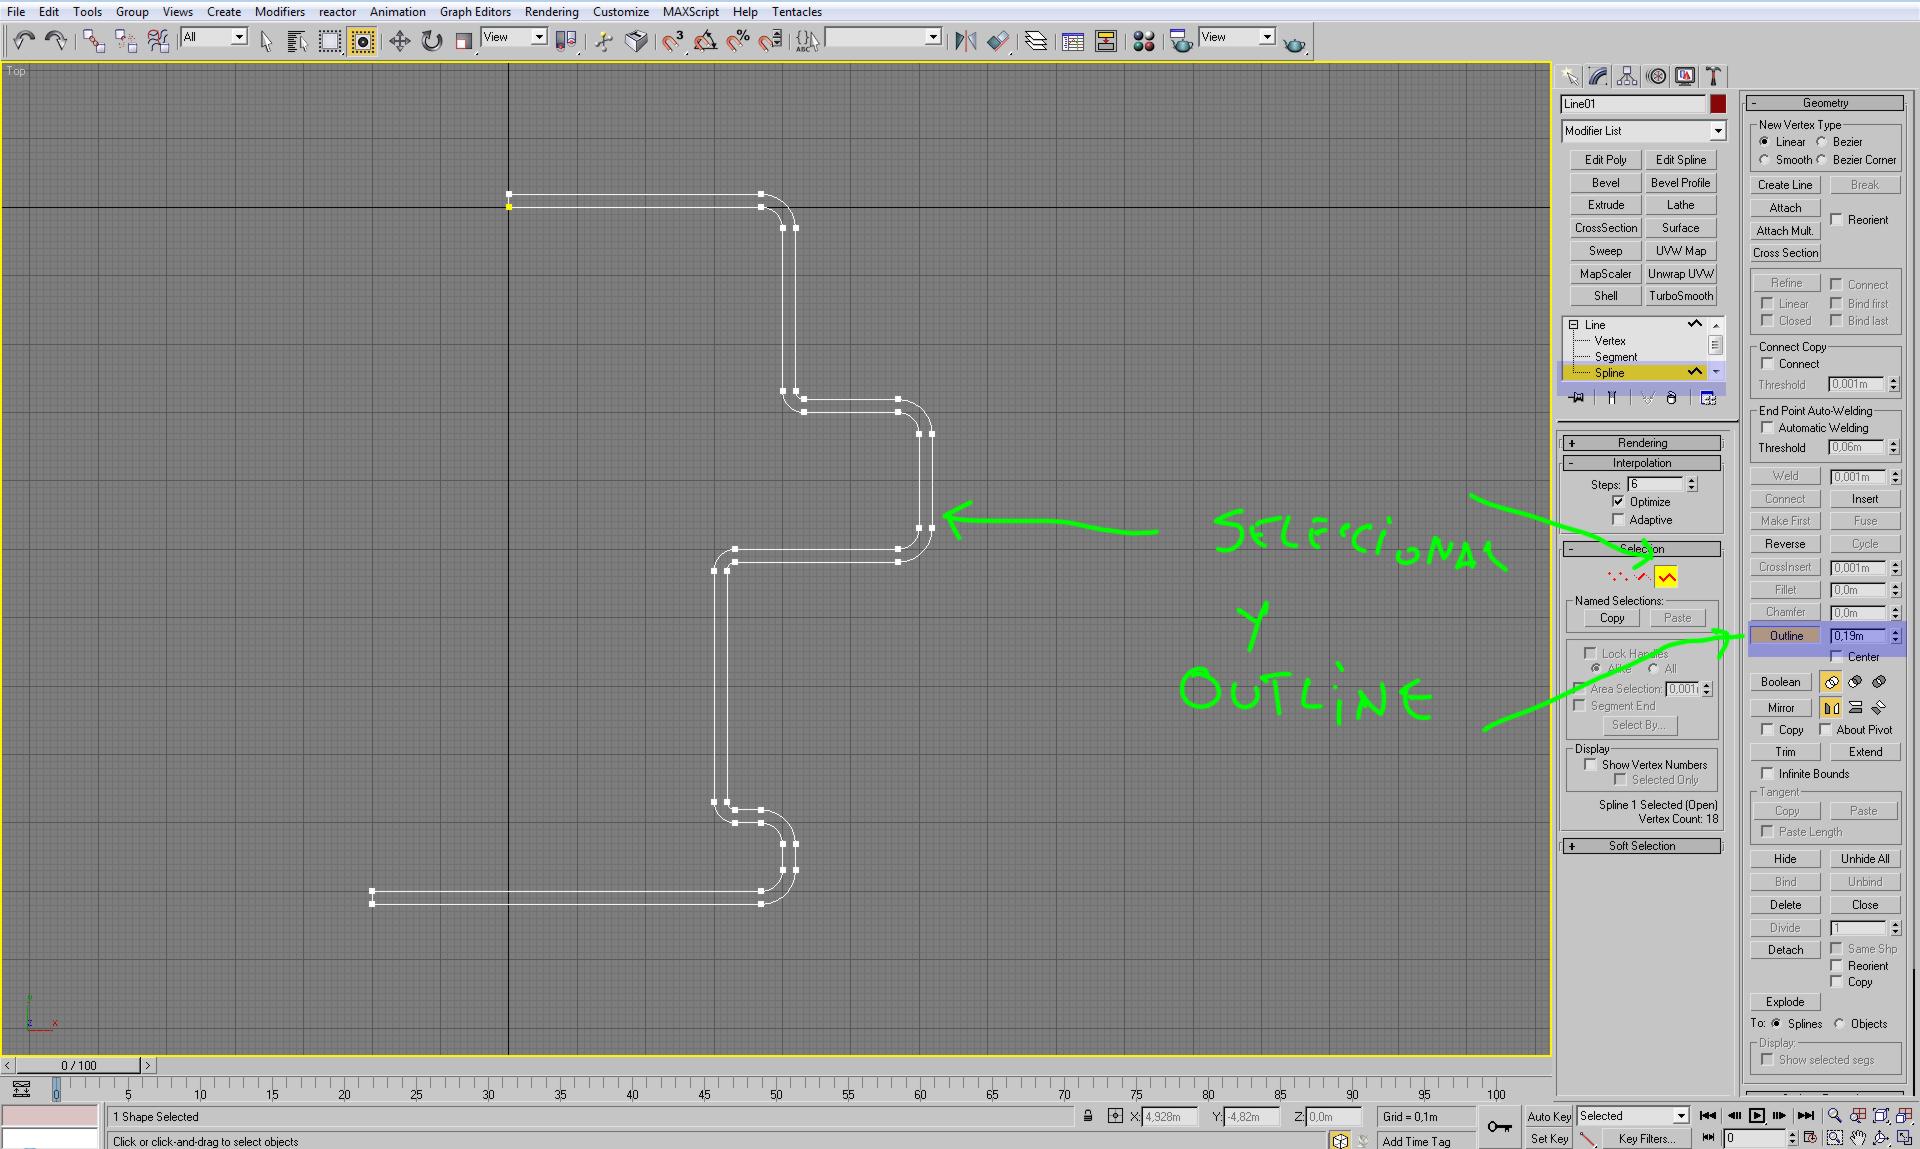This screenshot has height=1149, width=1920.
Task: Click the Play Animation button
Action: [x=1756, y=1115]
